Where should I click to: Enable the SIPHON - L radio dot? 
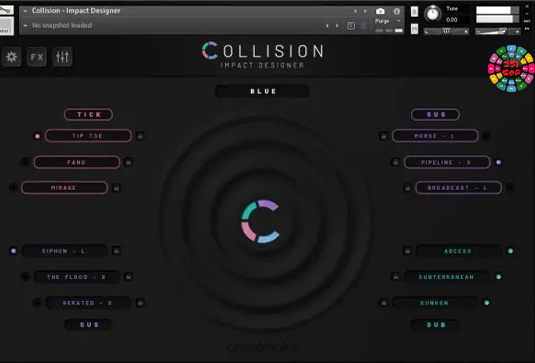click(13, 251)
